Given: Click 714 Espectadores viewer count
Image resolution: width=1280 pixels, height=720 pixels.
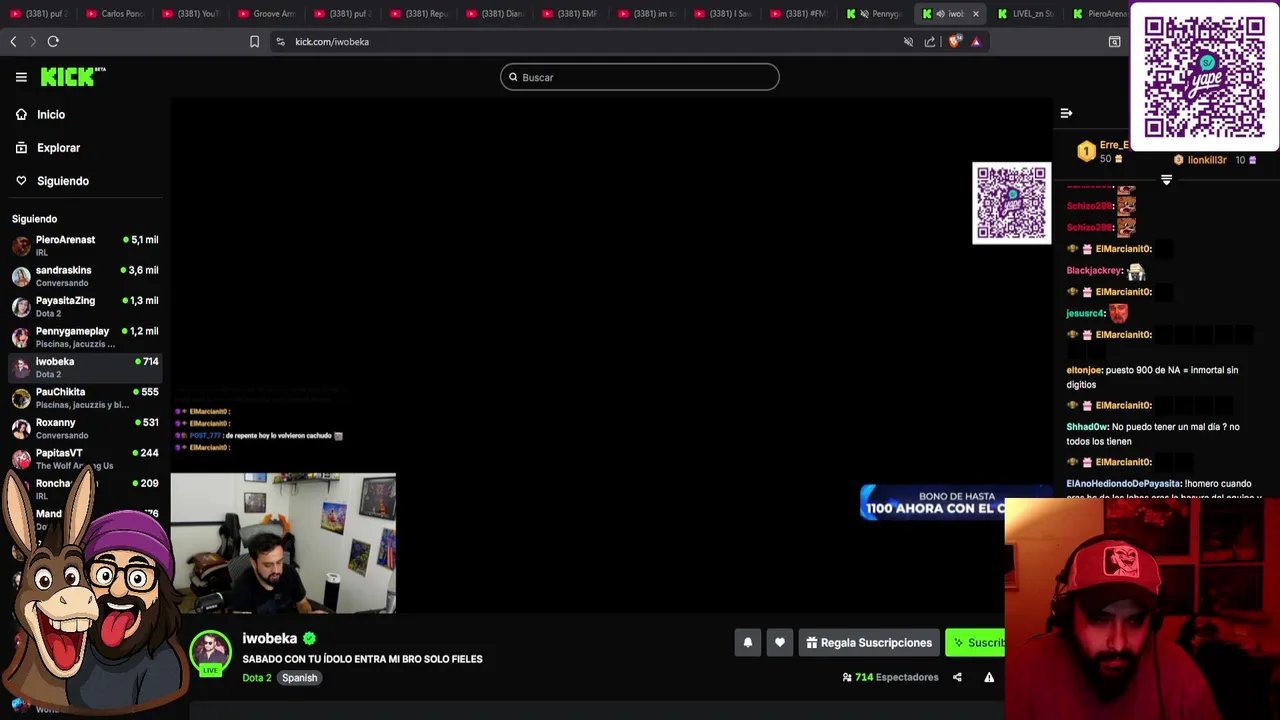Looking at the screenshot, I should [890, 677].
